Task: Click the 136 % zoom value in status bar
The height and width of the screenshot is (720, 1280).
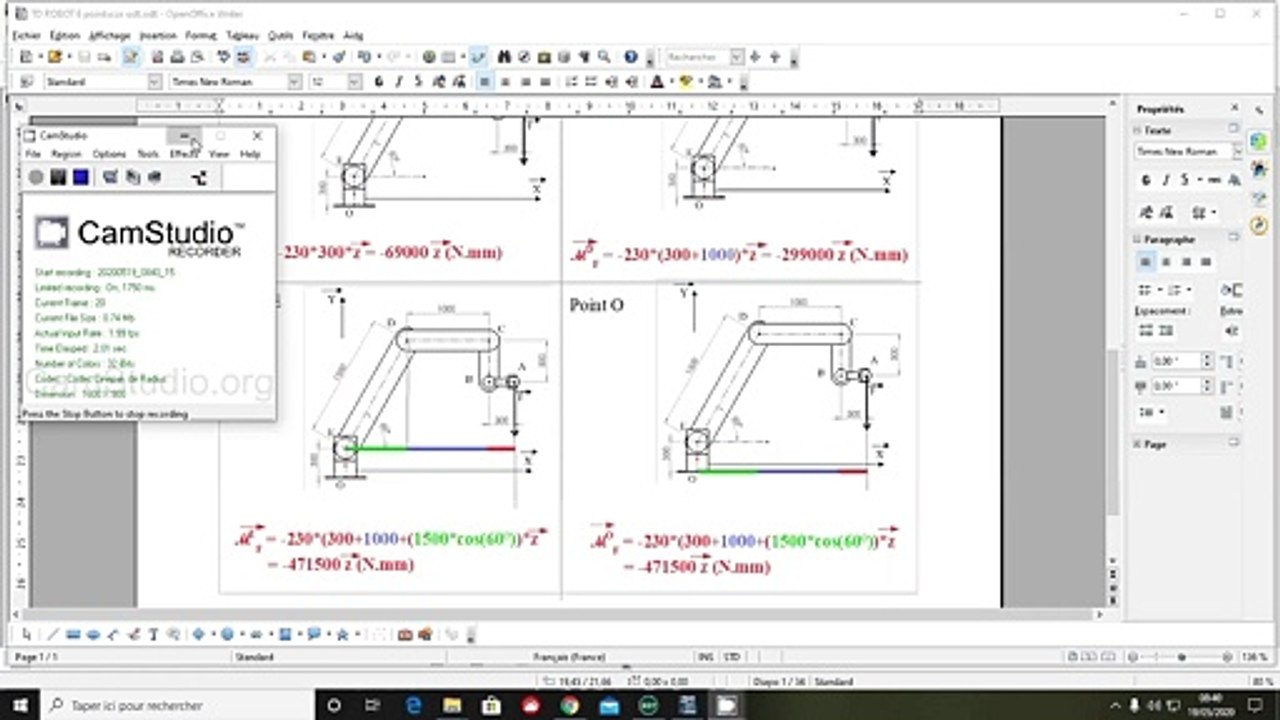Action: pyautogui.click(x=1254, y=657)
